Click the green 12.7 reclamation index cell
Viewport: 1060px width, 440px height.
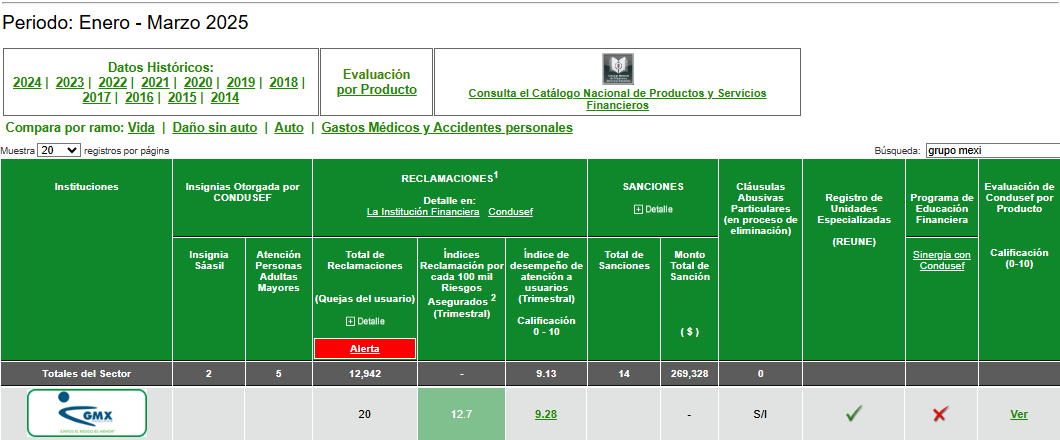click(x=462, y=414)
